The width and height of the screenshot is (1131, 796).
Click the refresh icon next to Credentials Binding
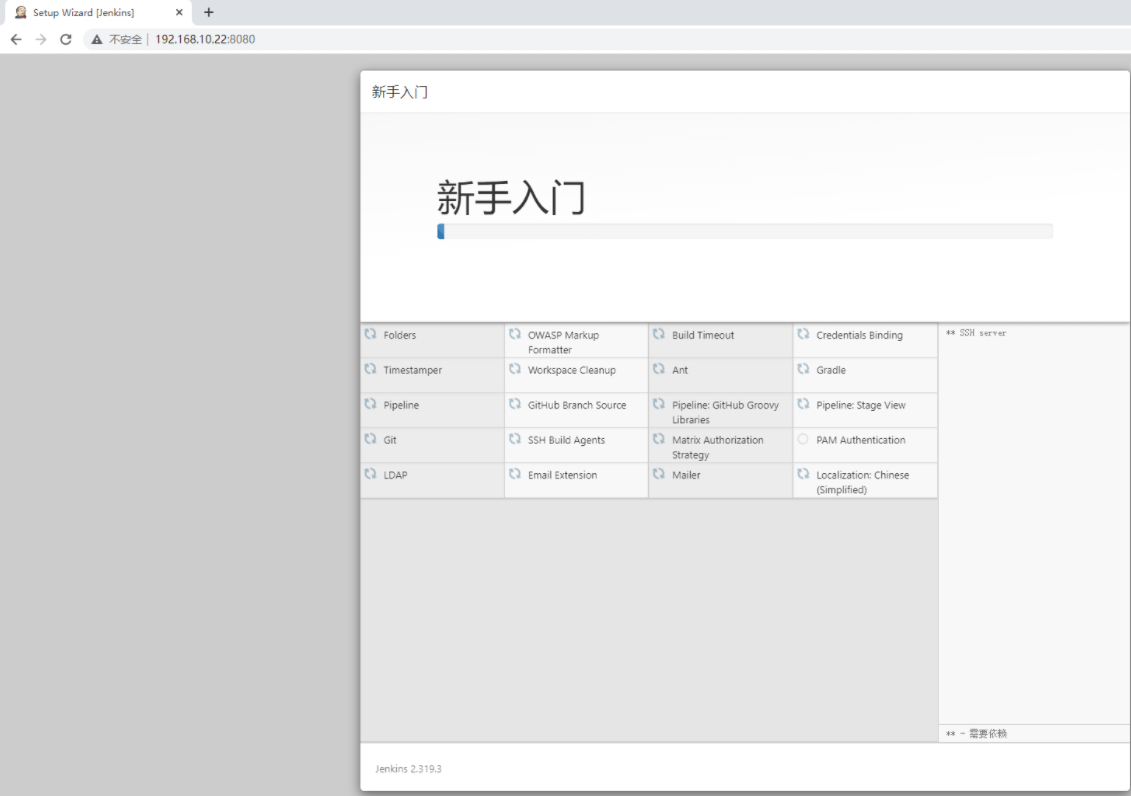pyautogui.click(x=804, y=334)
